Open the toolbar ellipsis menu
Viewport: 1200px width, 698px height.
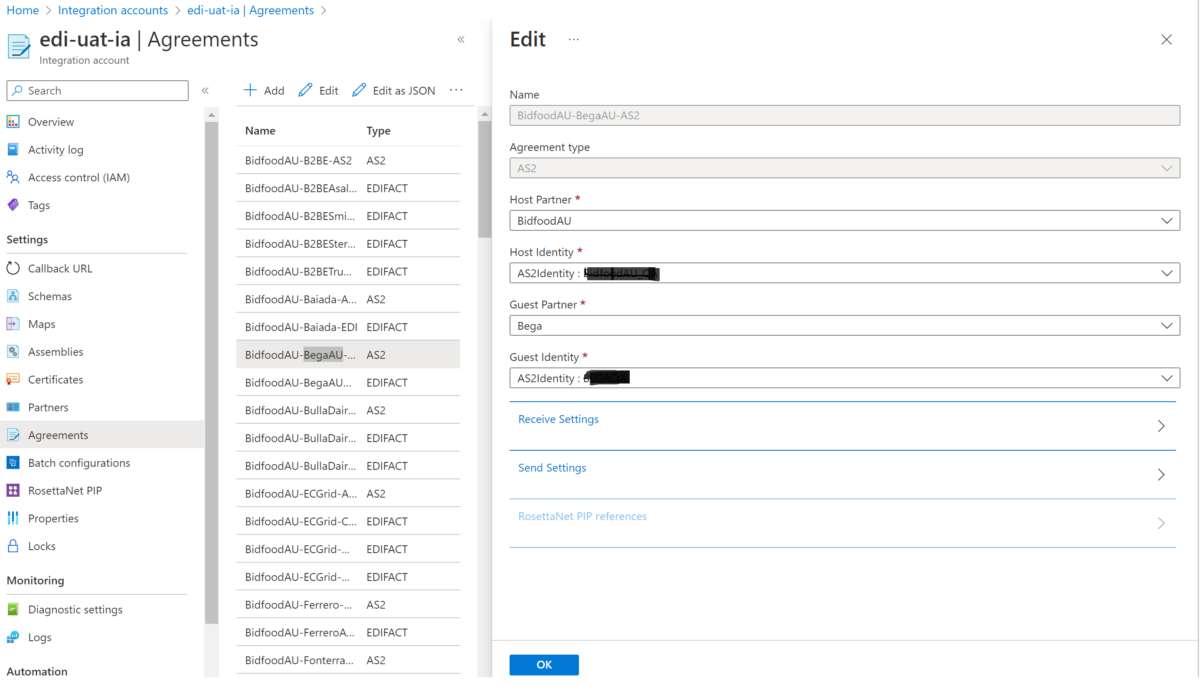456,90
